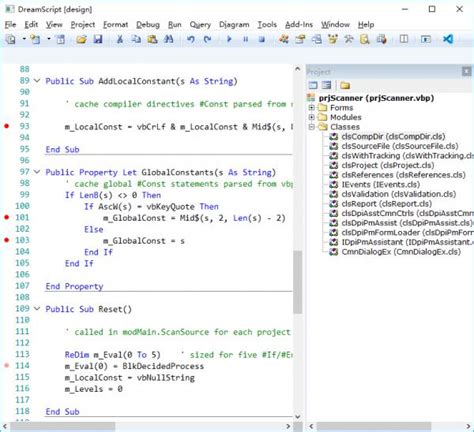Viewport: 474px width, 432px height.
Task: Click the Break pause icon
Action: 246,39
